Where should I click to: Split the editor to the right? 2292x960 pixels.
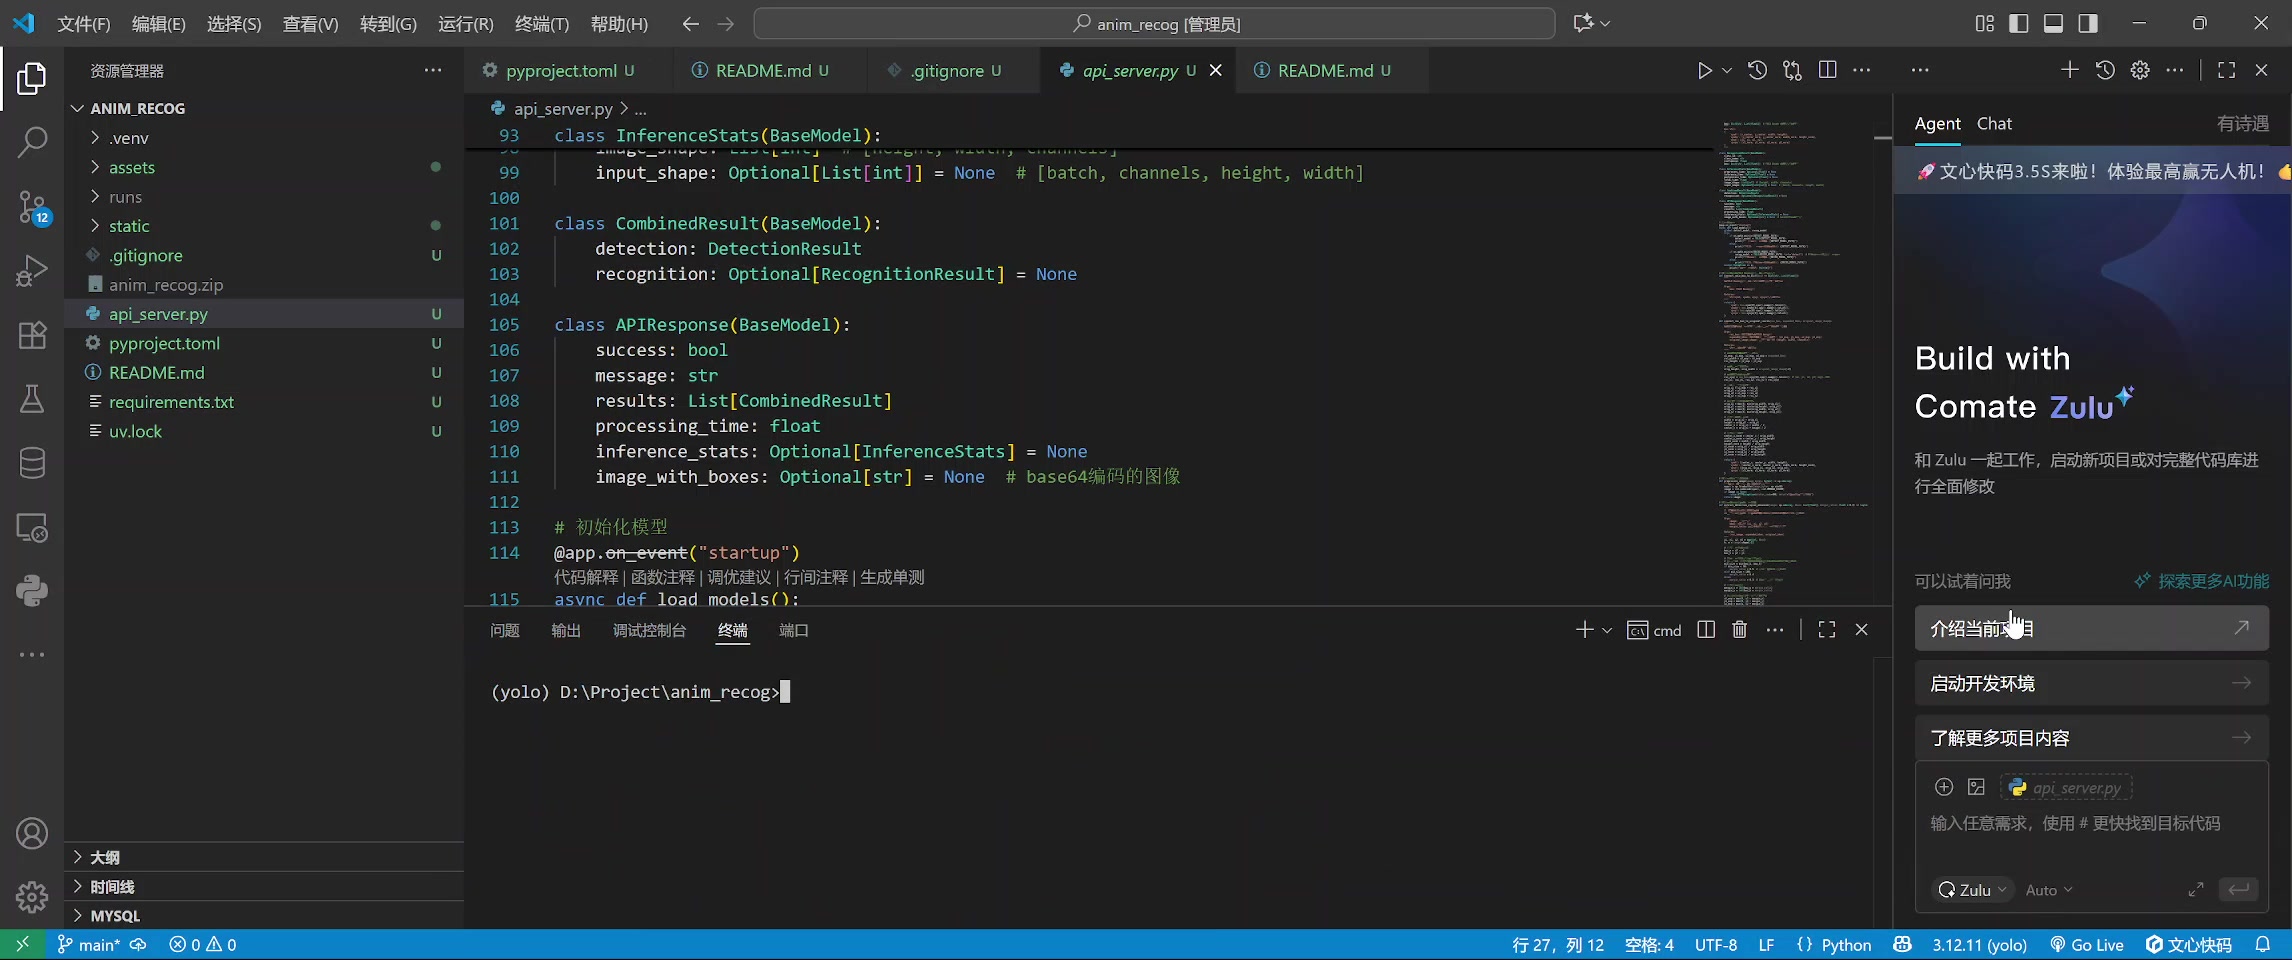1827,70
